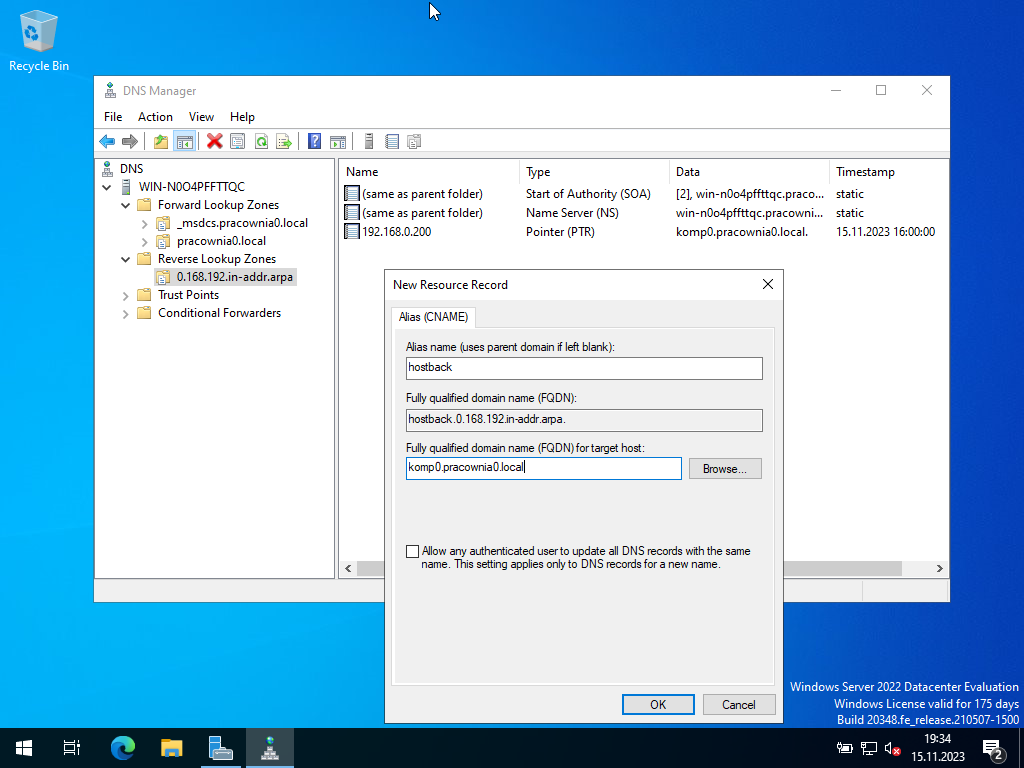Screen dimensions: 1024x768
Task: Sort records by the Data column header
Action: [750, 172]
